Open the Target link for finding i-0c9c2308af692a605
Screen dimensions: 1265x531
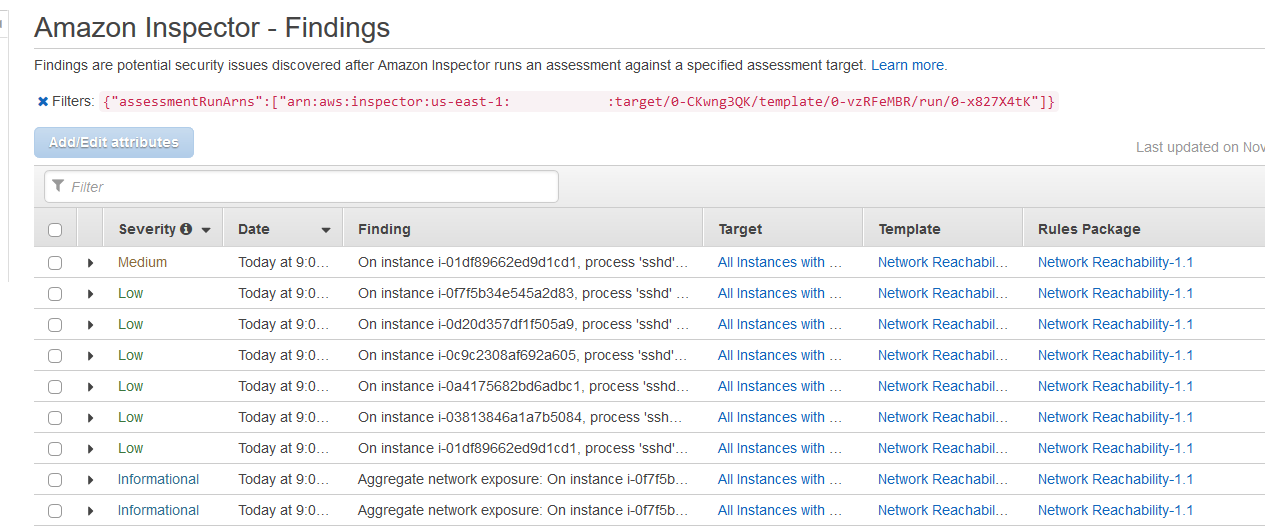779,355
